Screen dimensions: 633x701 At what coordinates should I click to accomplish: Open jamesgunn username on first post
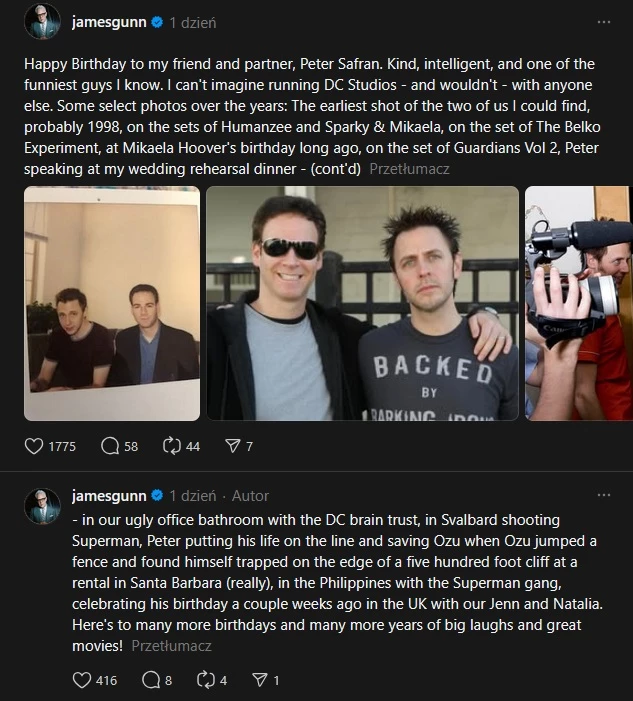click(x=109, y=22)
